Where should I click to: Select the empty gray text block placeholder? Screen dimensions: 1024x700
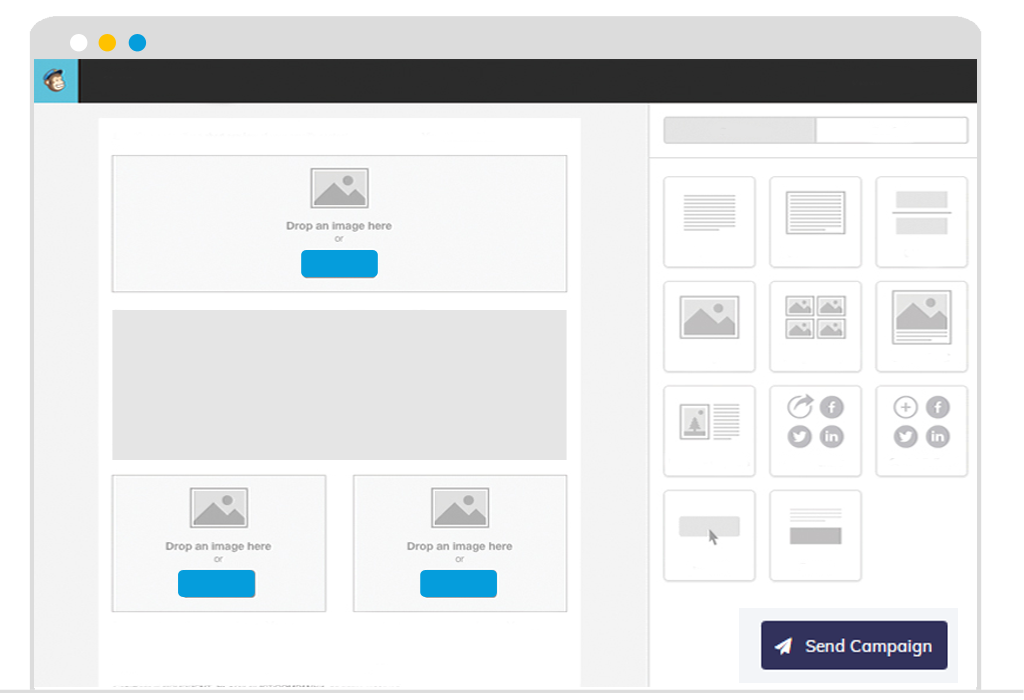click(x=339, y=384)
